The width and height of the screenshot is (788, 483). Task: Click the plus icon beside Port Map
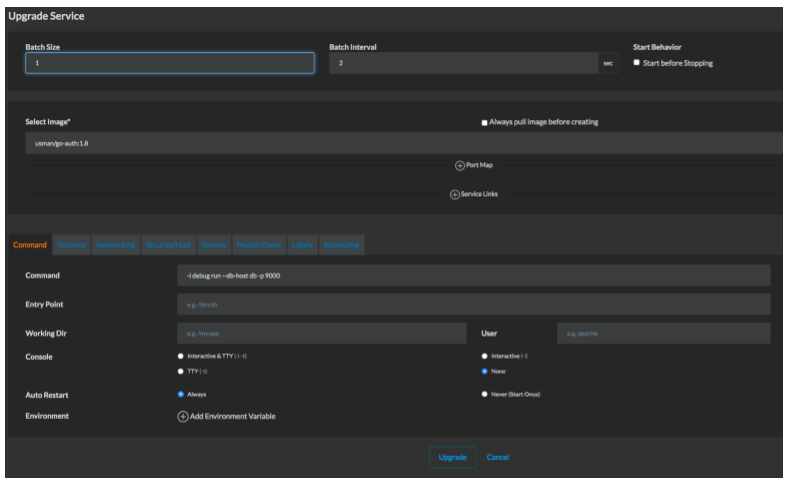coord(459,165)
